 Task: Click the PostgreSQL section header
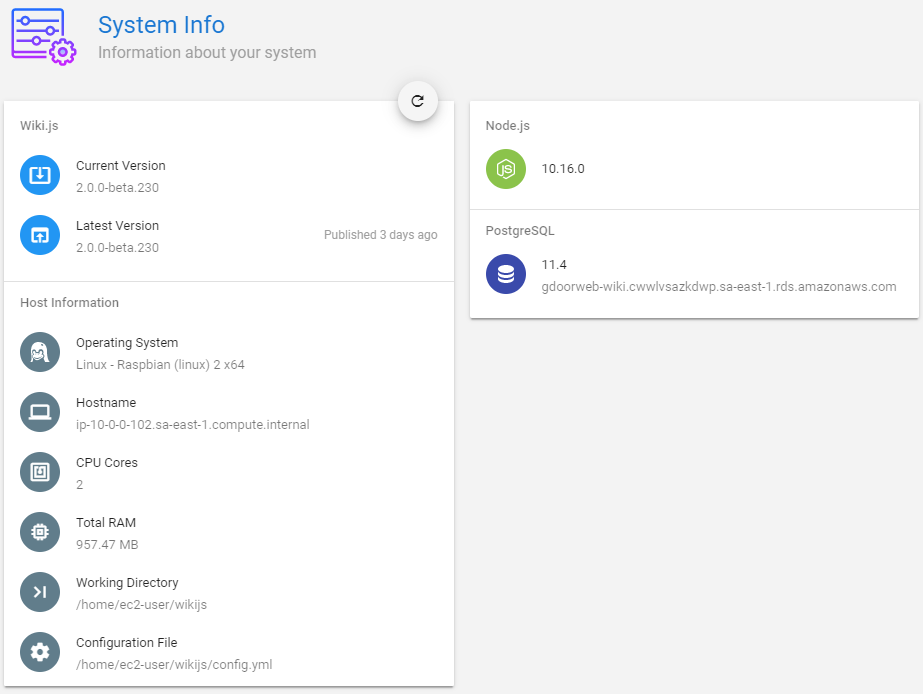tap(520, 231)
